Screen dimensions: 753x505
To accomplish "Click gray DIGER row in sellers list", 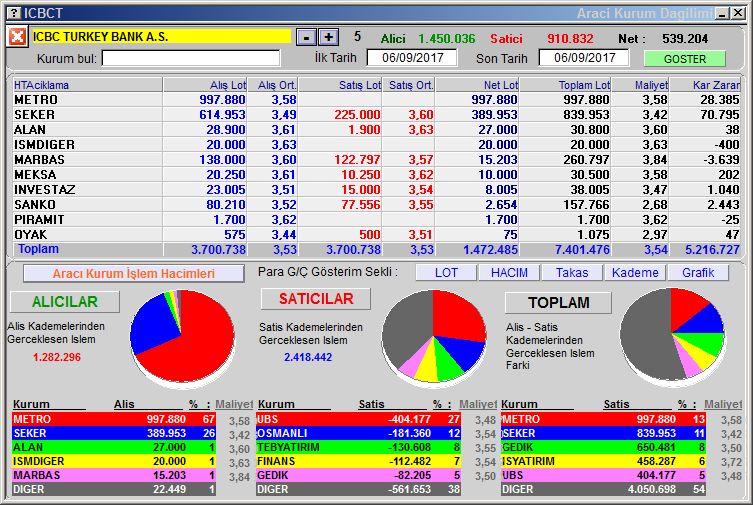I will tap(358, 489).
